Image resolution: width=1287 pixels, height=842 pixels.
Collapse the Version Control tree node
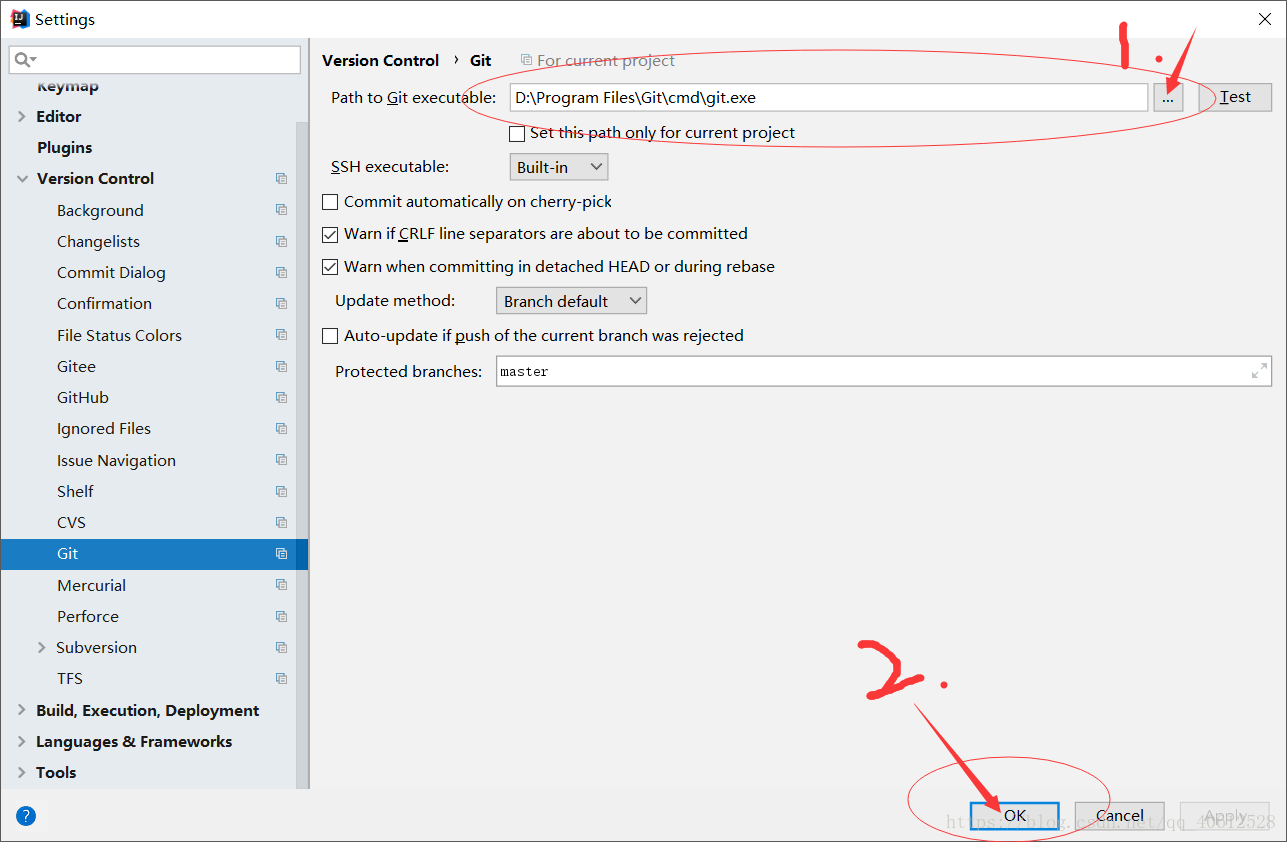pos(22,179)
